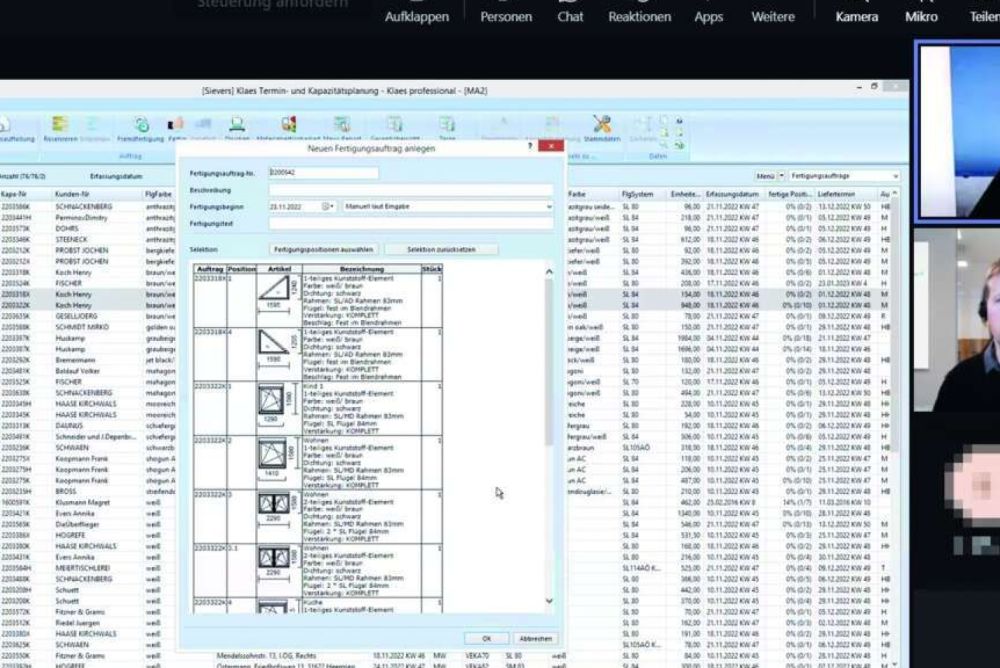Open Stammdaten from the toolbar
Image resolution: width=1000 pixels, height=668 pixels.
click(x=602, y=128)
